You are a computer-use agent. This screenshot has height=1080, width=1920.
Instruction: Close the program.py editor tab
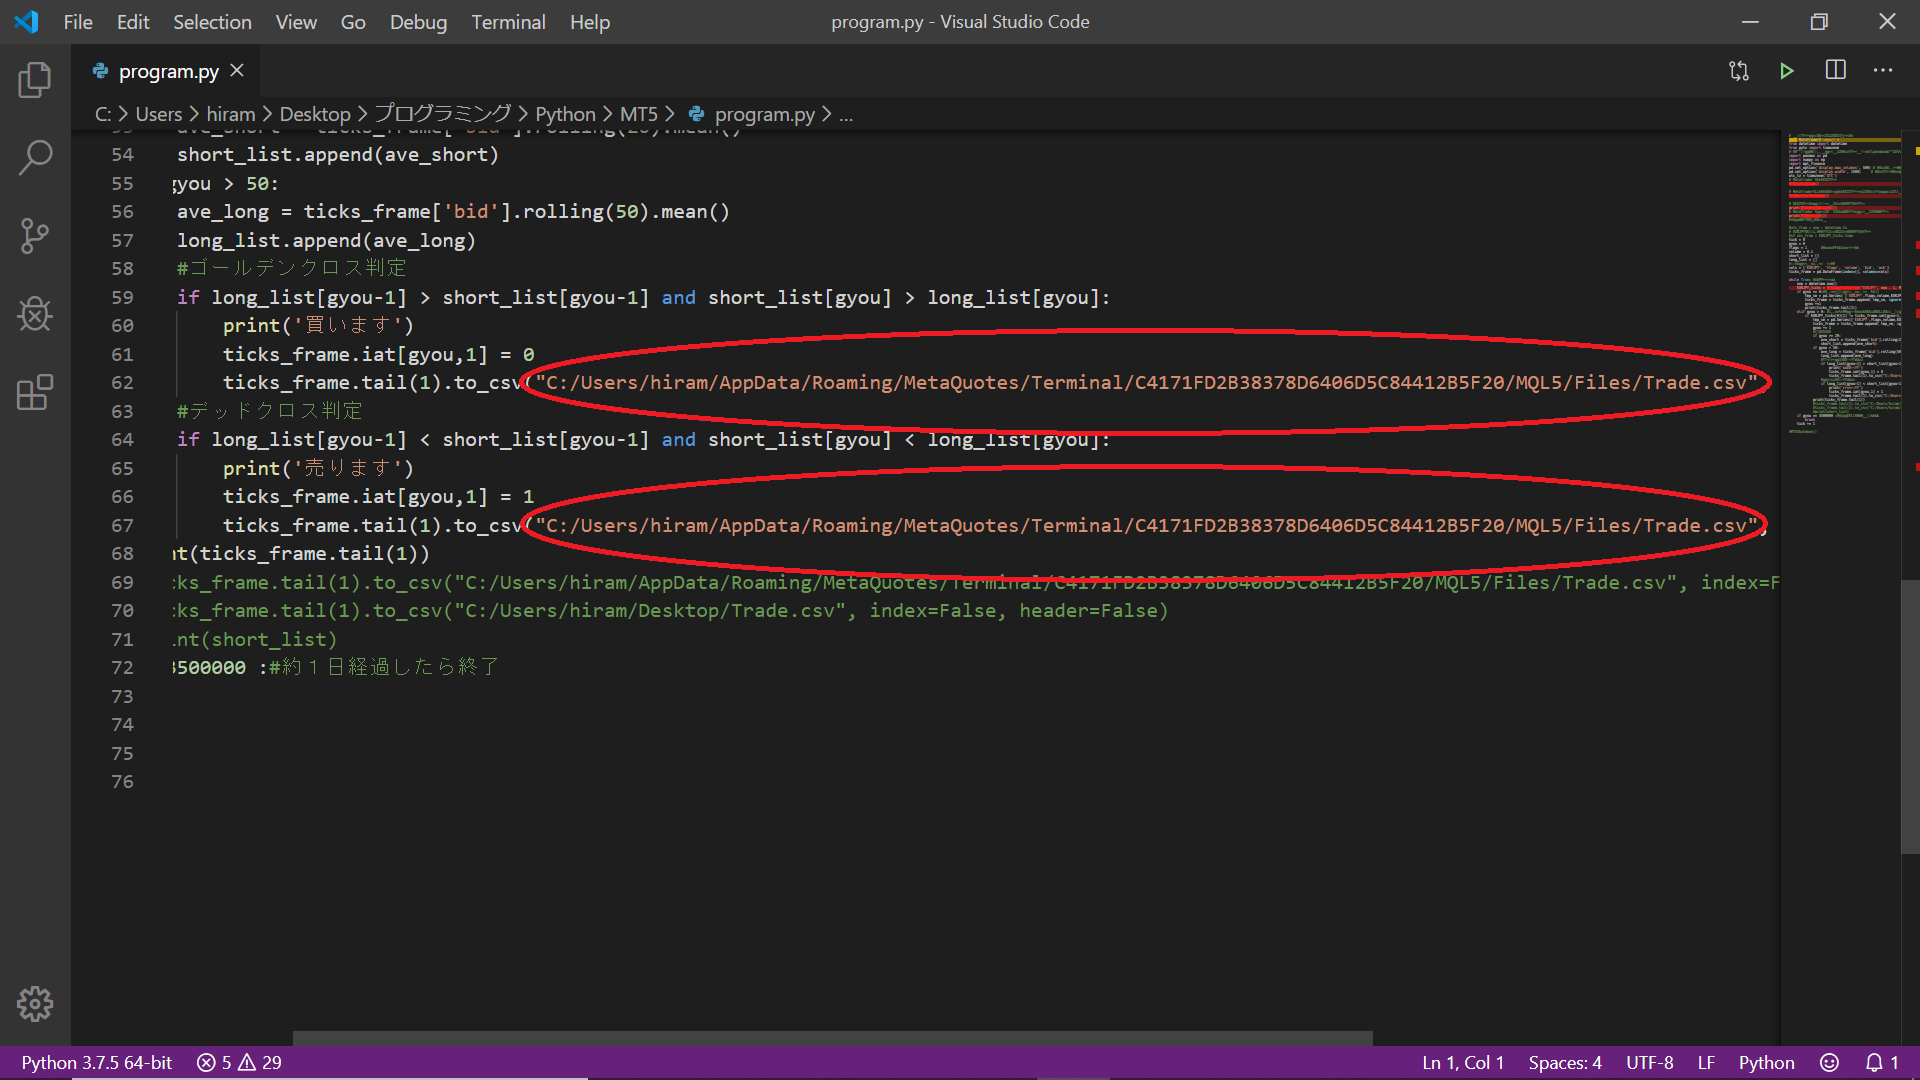coord(237,70)
